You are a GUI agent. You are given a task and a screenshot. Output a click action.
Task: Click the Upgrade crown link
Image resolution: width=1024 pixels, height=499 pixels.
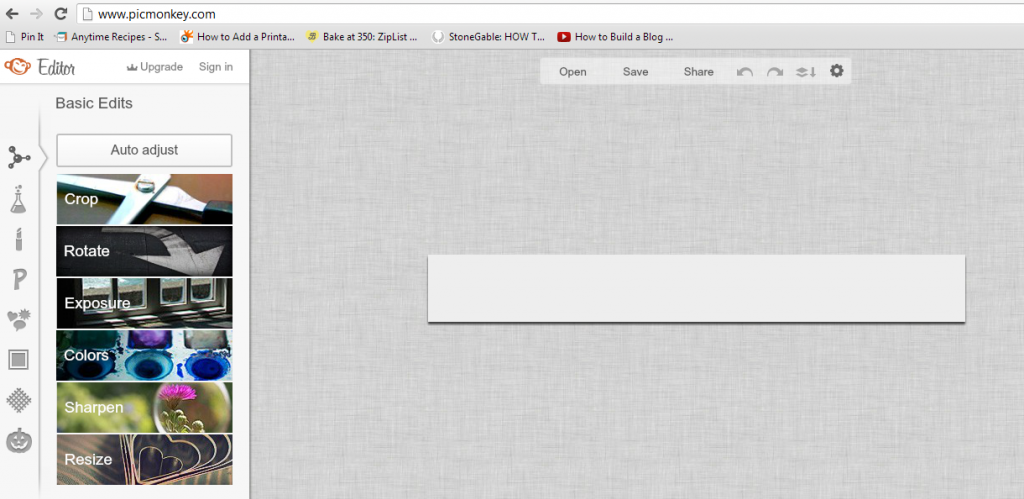154,67
